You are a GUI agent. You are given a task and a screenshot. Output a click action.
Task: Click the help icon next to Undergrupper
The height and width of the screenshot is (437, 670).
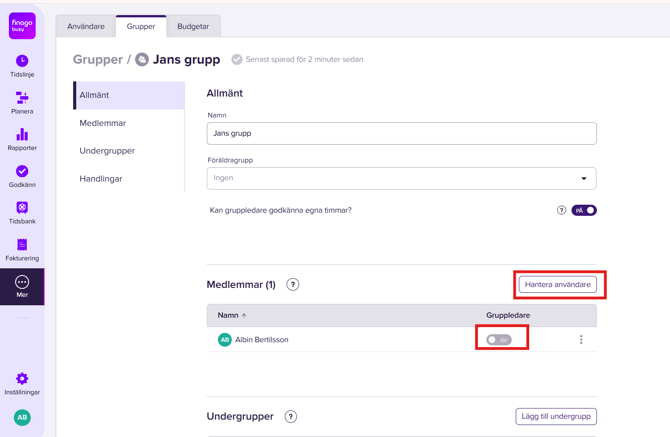coord(291,416)
